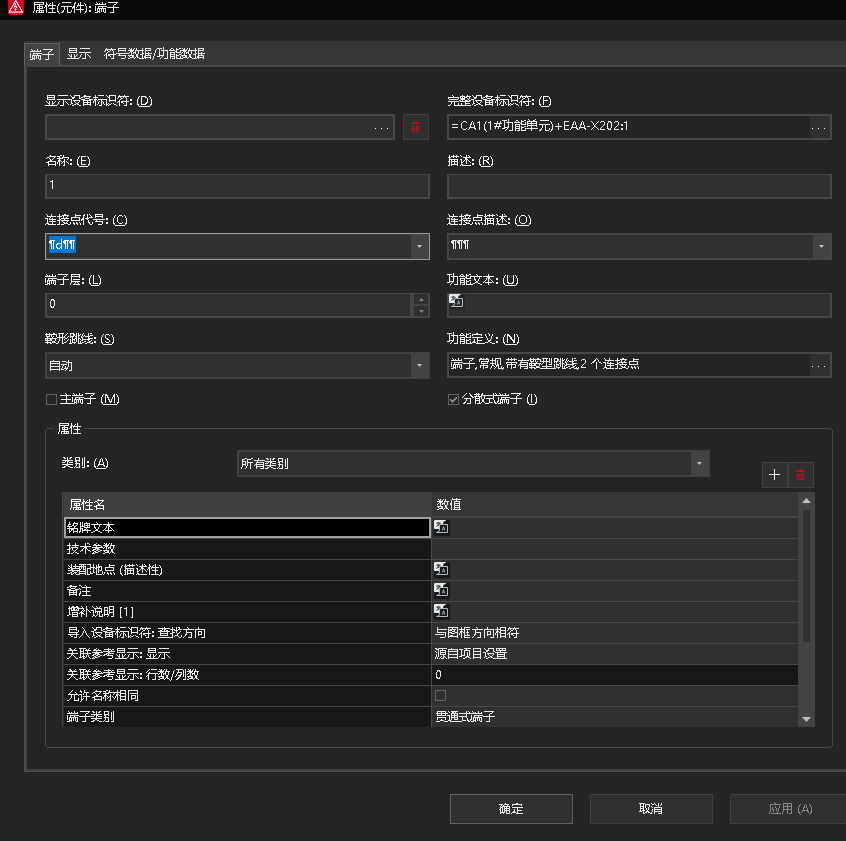Click the red delete icon beside 显示设备标识符 field
The image size is (846, 841).
(x=416, y=127)
